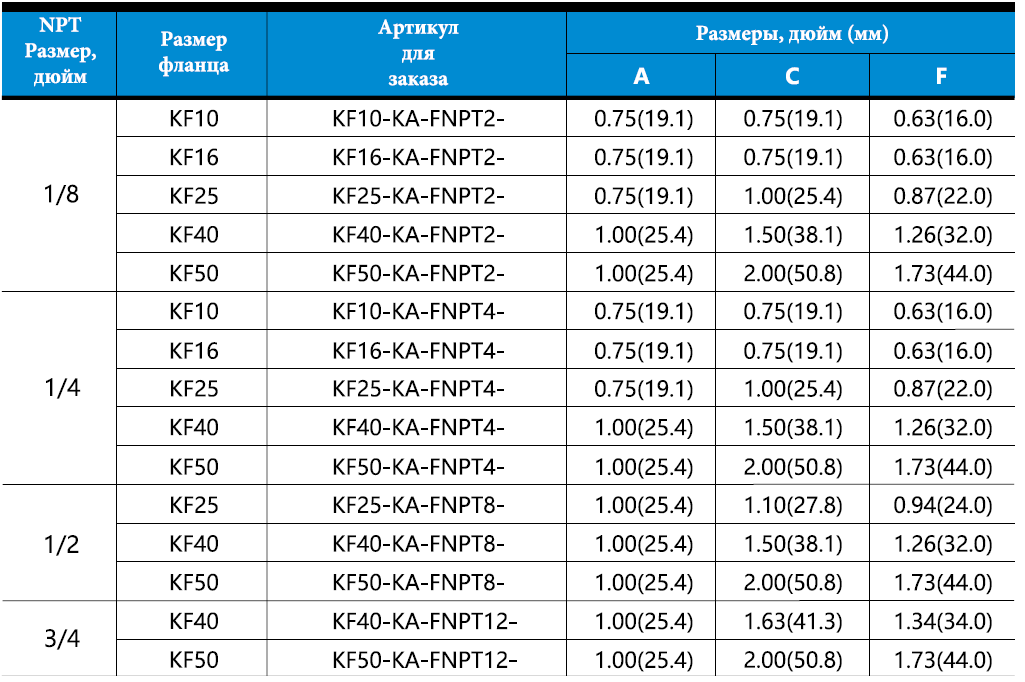
Task: Click article KF25-KA-FNPT4-
Action: coord(417,388)
